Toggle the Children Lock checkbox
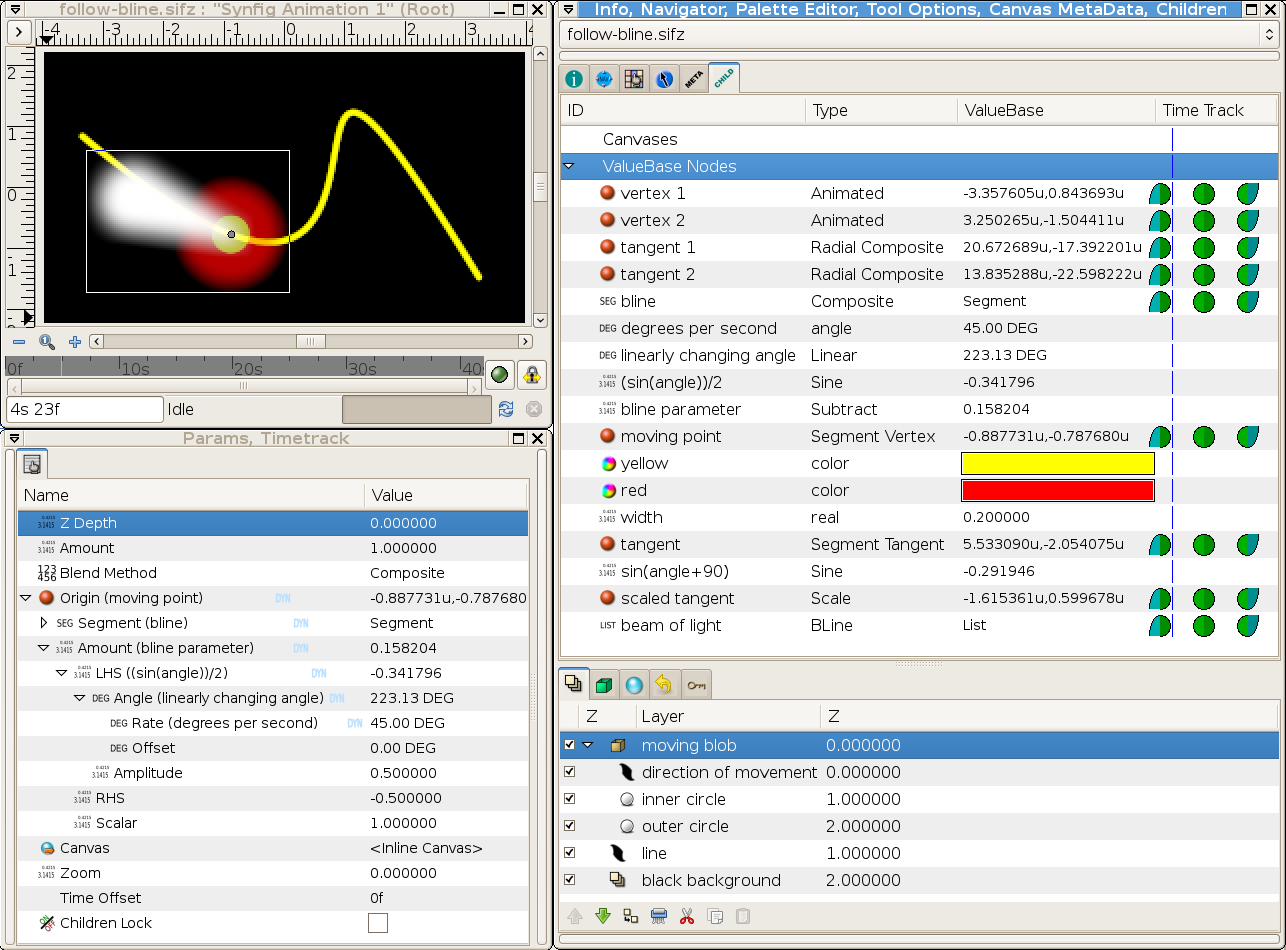Viewport: 1286px width, 950px height. [x=378, y=923]
